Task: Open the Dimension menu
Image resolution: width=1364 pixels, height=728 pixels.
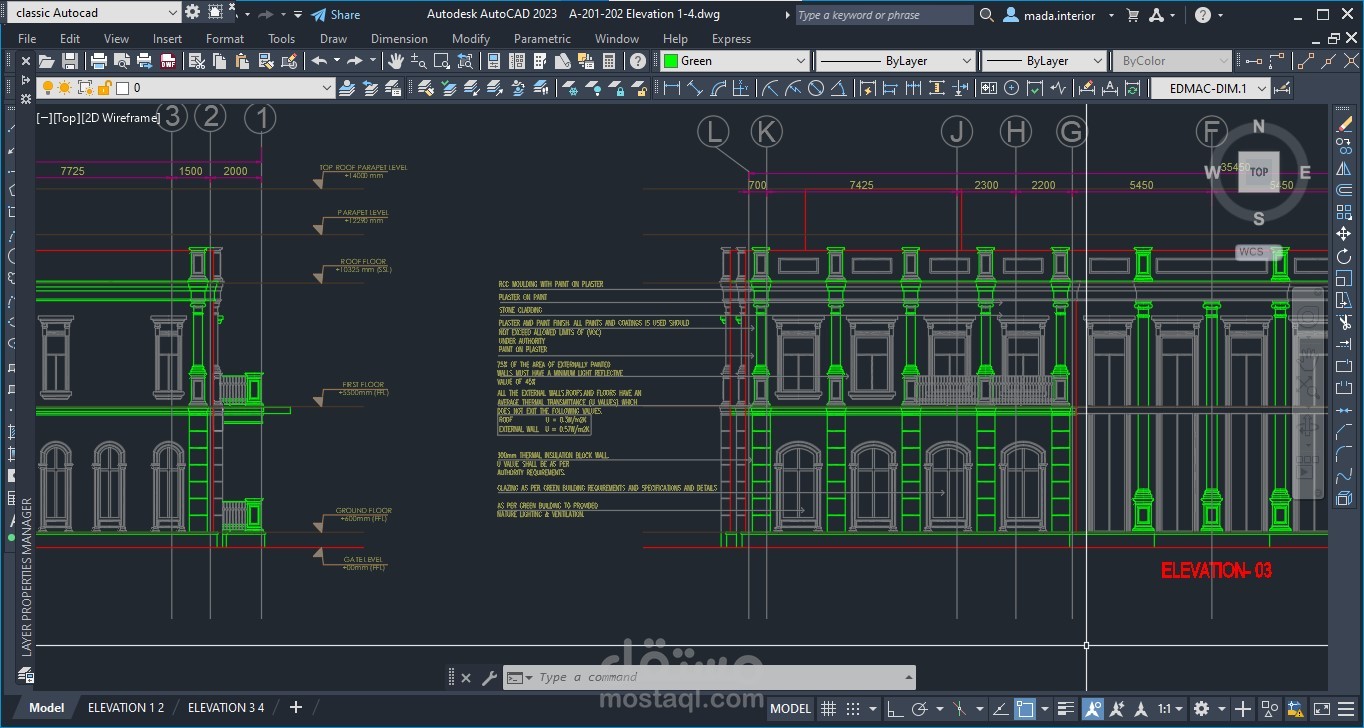Action: pos(399,38)
